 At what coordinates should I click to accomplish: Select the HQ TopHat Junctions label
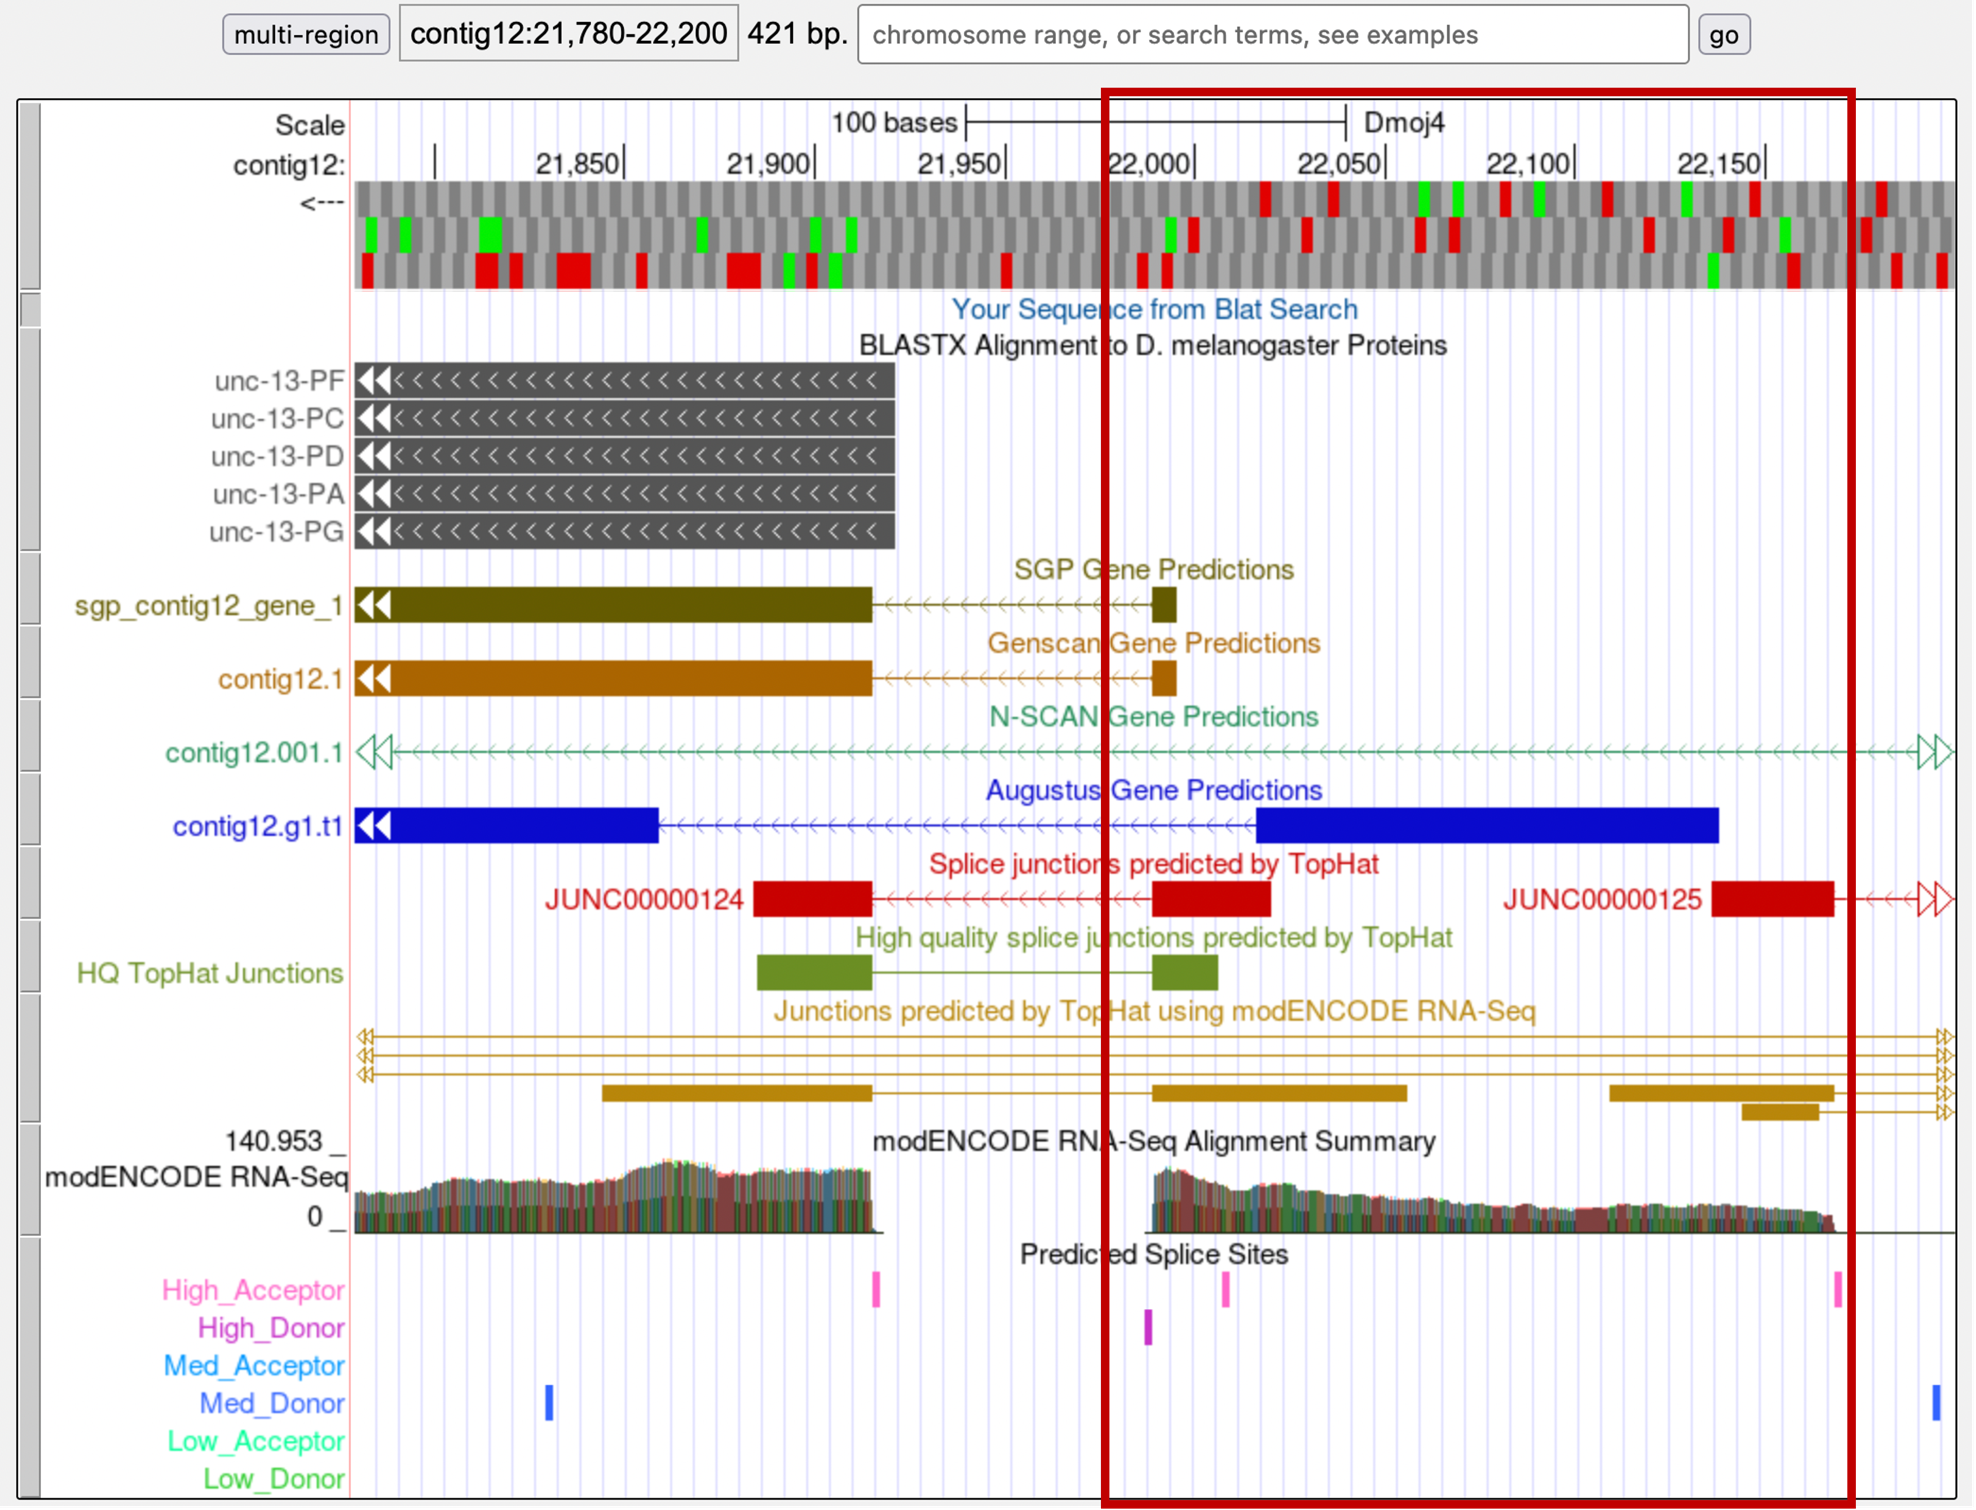pos(210,974)
